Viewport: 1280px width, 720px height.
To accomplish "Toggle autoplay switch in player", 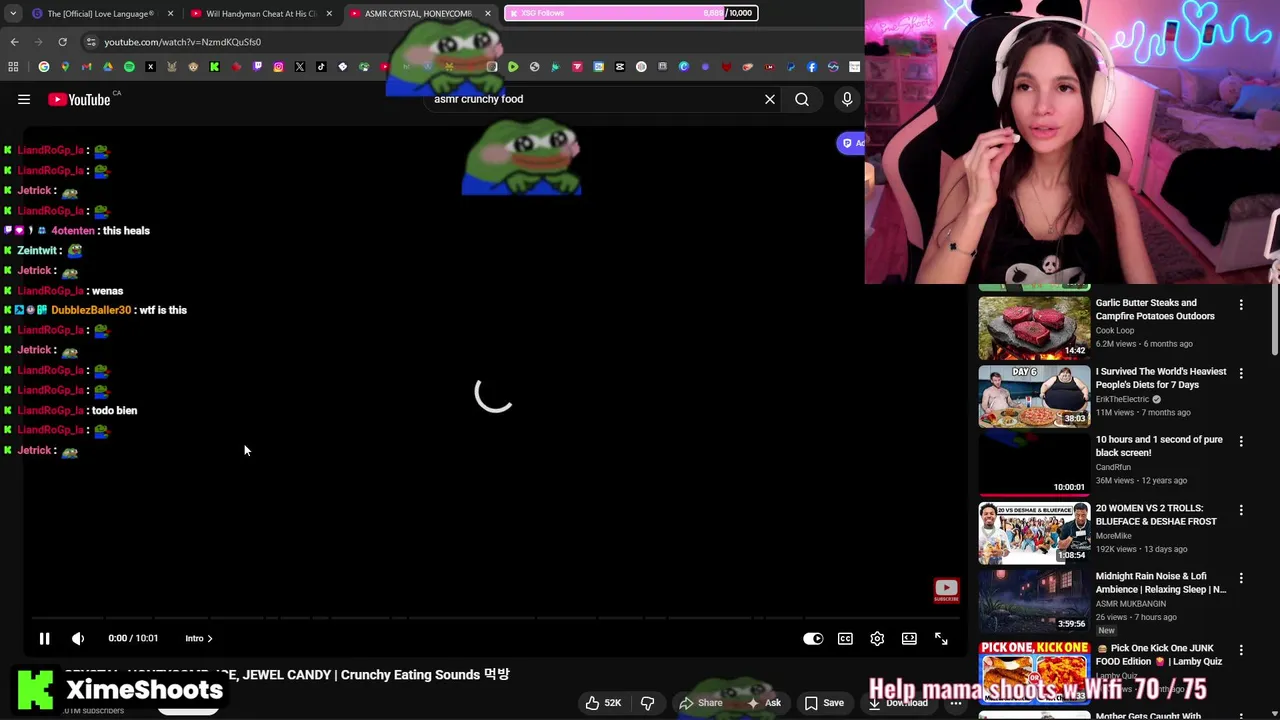I will [813, 638].
